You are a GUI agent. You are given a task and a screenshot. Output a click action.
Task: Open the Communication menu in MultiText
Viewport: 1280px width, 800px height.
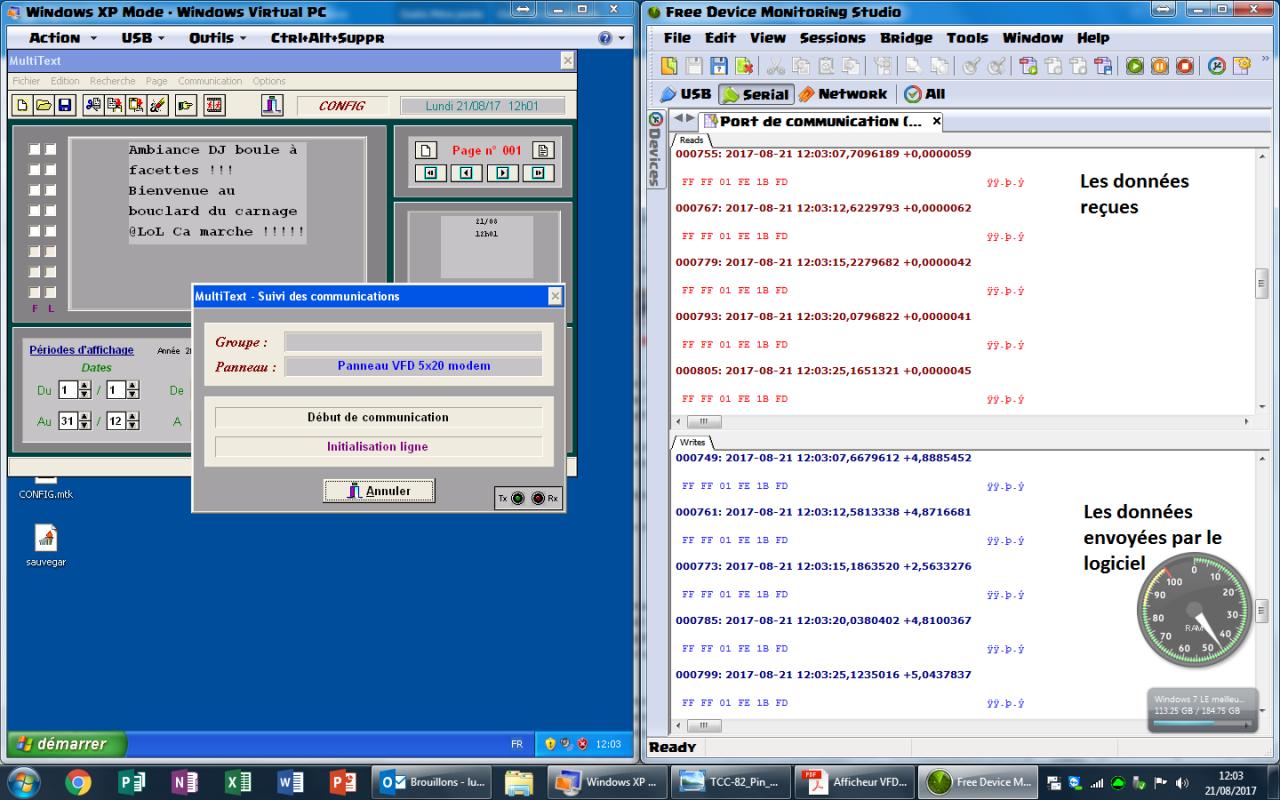tap(210, 81)
